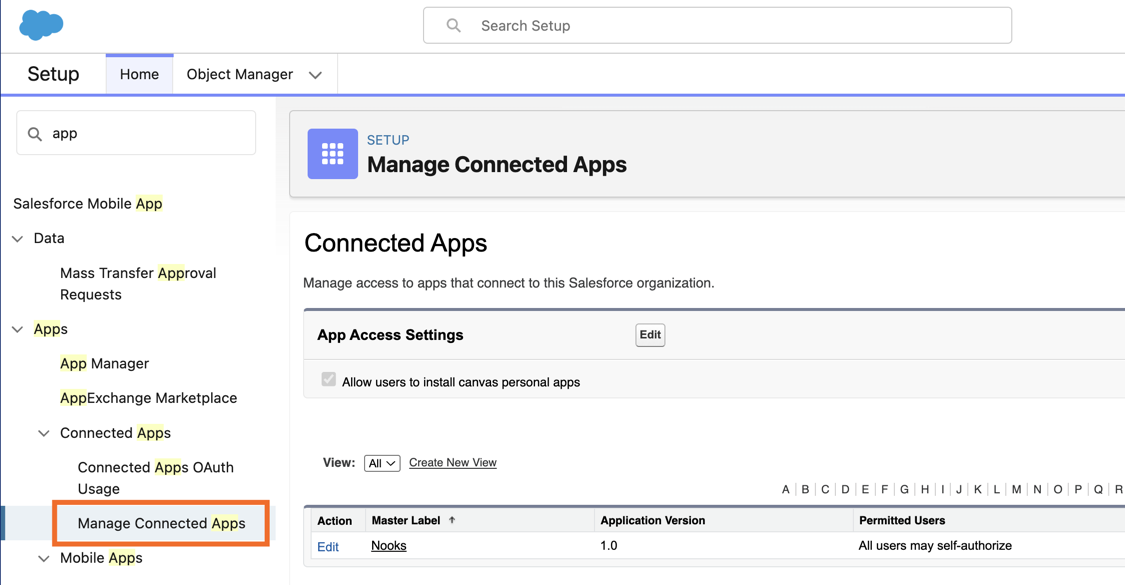The height and width of the screenshot is (585, 1125).
Task: Filter list by letter F
Action: point(885,490)
